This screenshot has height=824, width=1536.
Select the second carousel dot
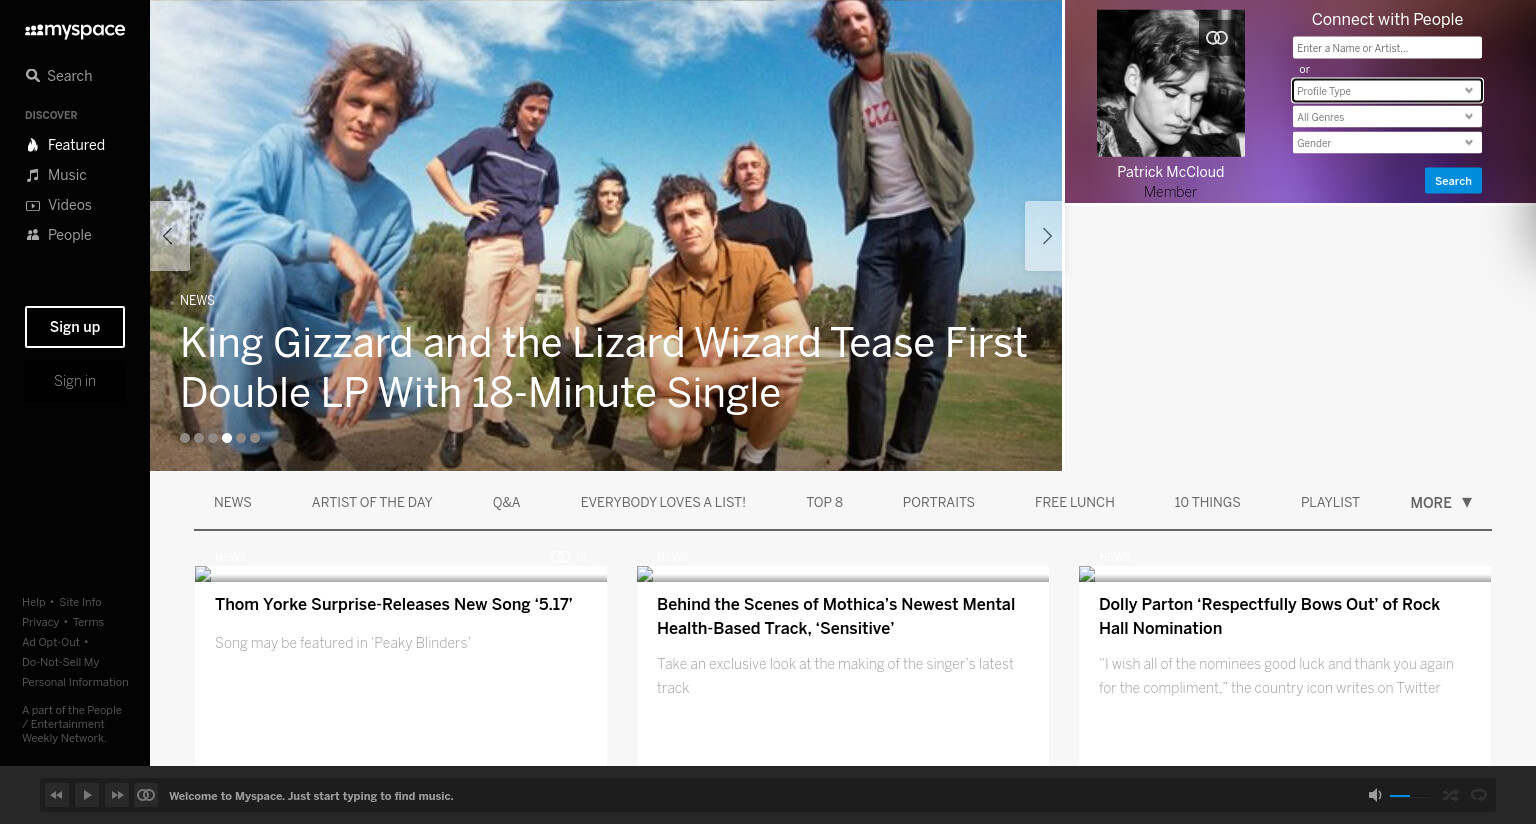point(199,438)
